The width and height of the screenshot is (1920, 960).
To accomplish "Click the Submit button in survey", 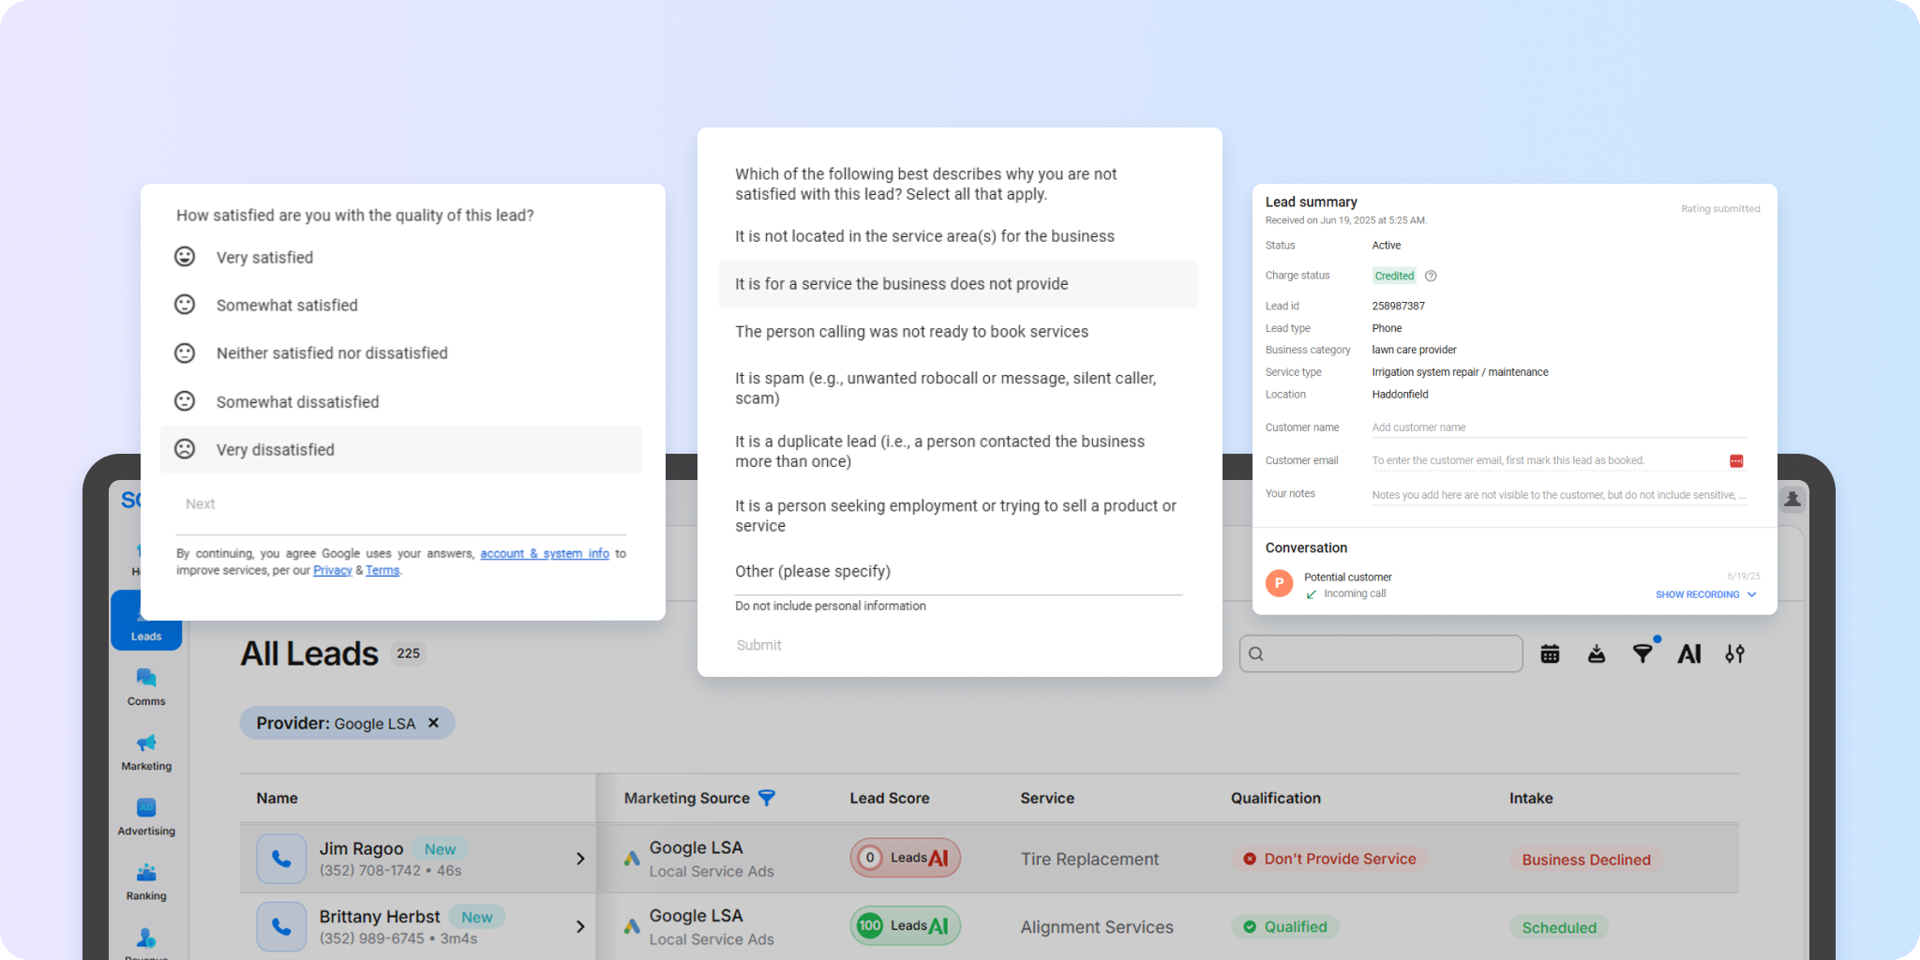I will [759, 646].
